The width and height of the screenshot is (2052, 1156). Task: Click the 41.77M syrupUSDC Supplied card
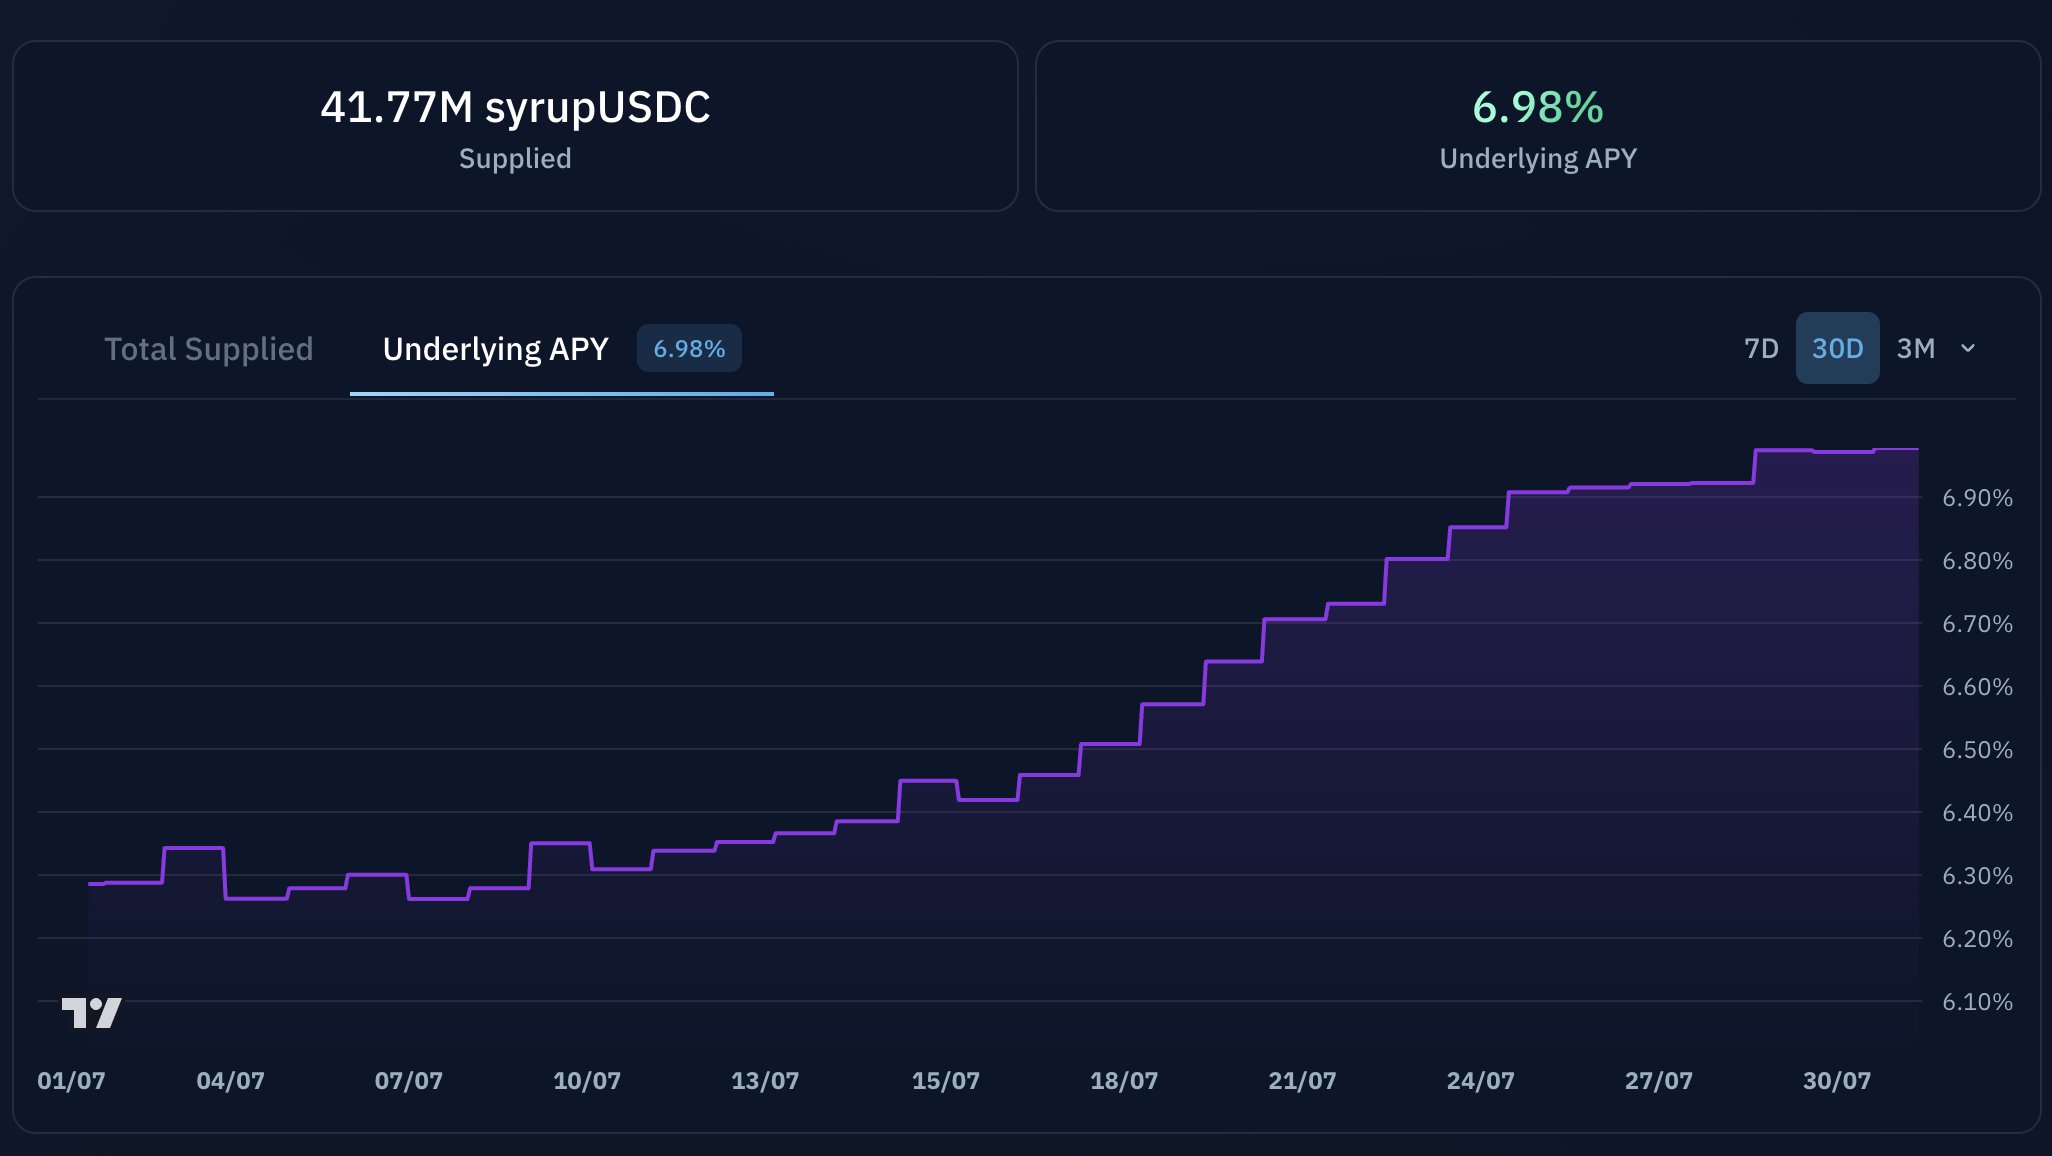(515, 126)
